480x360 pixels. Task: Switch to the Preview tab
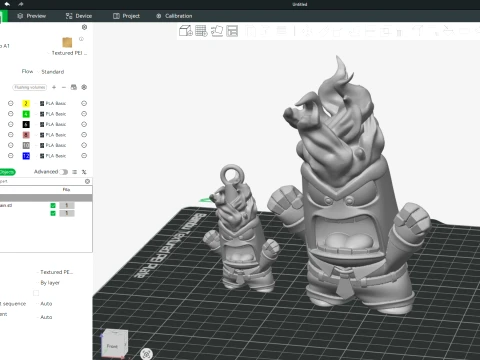31,16
